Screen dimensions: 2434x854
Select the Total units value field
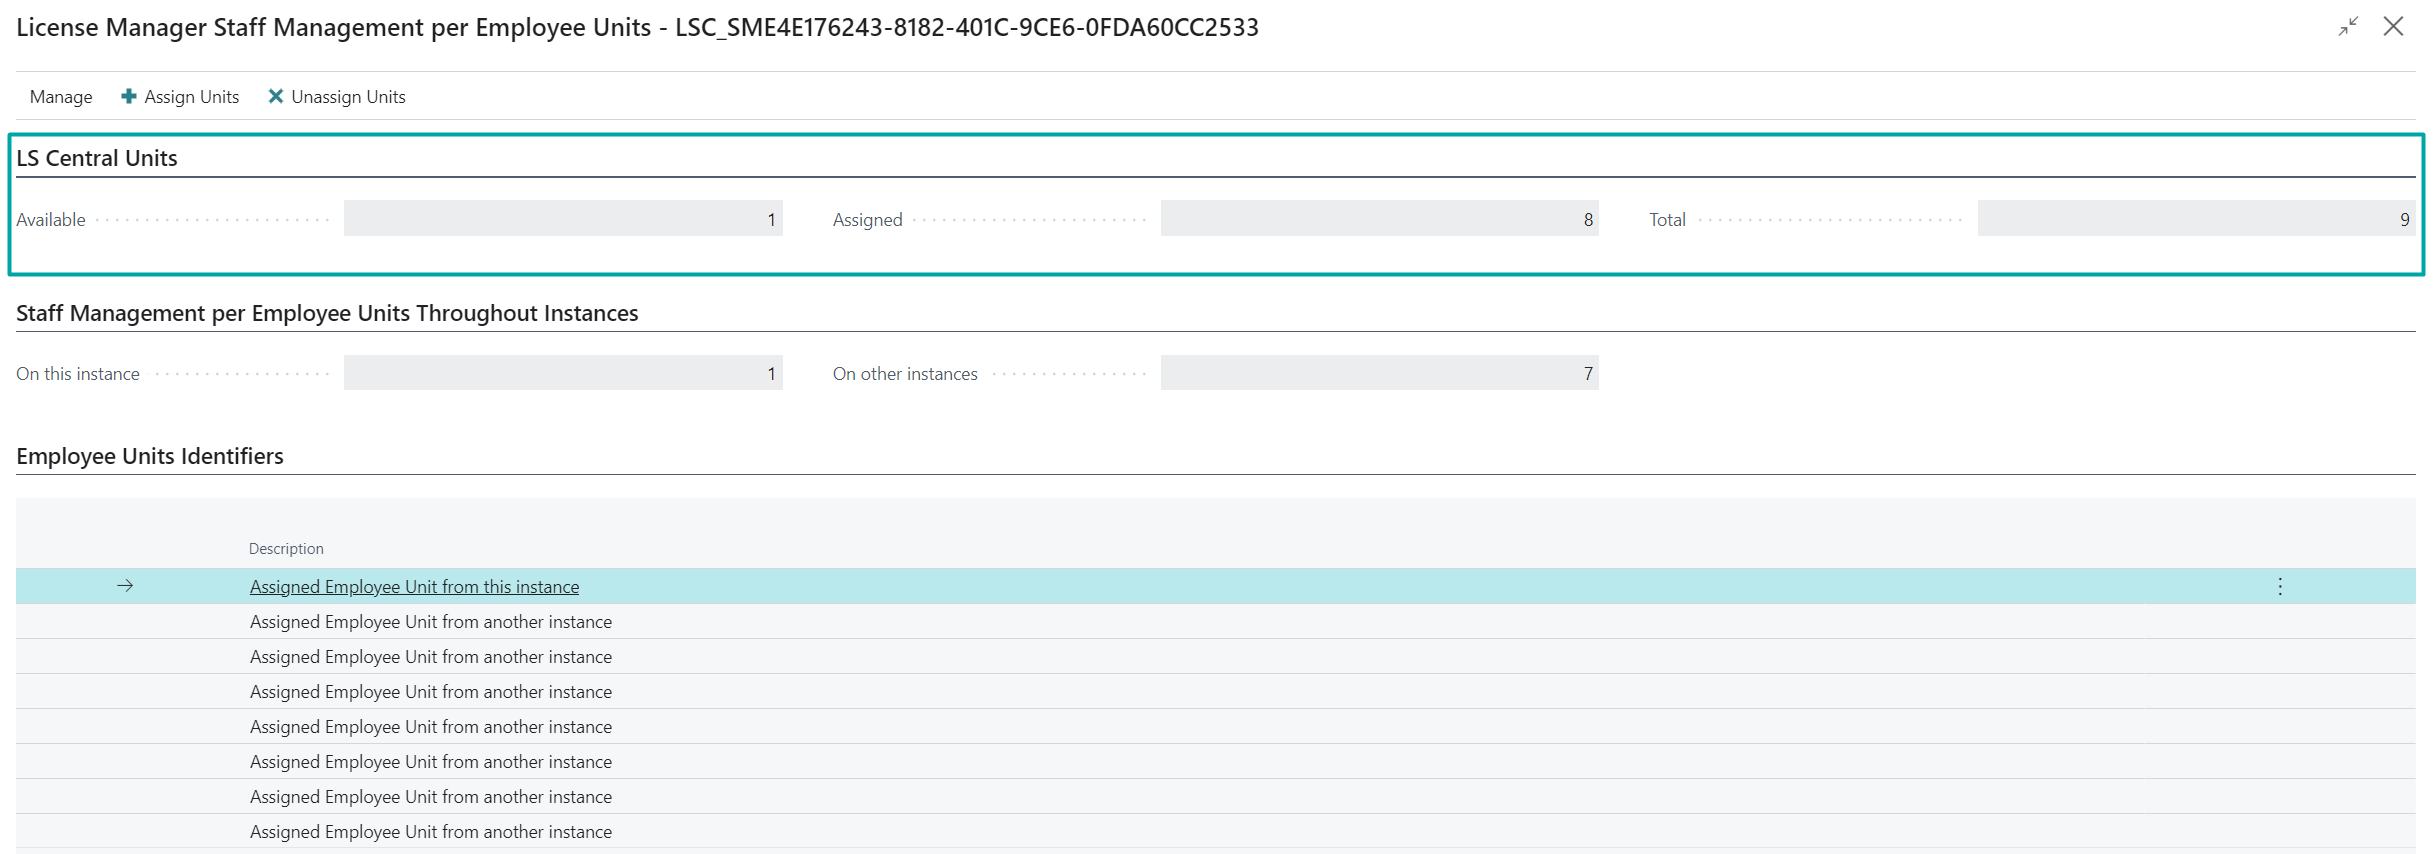[2197, 219]
